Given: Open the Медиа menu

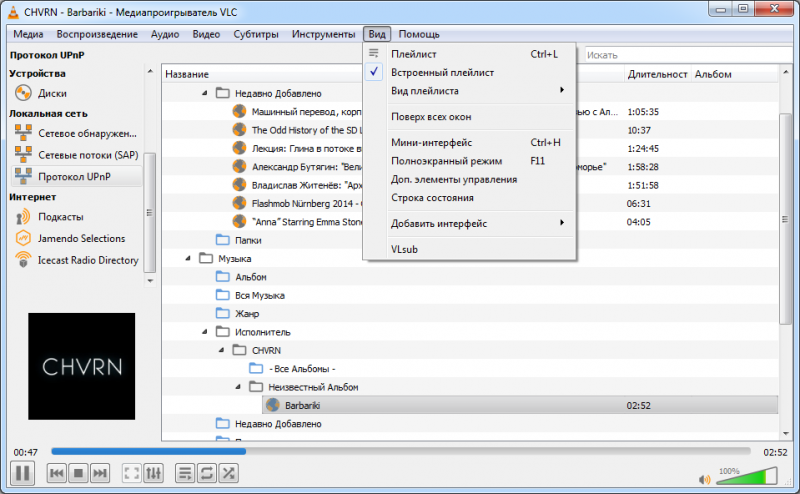Looking at the screenshot, I should (28, 34).
